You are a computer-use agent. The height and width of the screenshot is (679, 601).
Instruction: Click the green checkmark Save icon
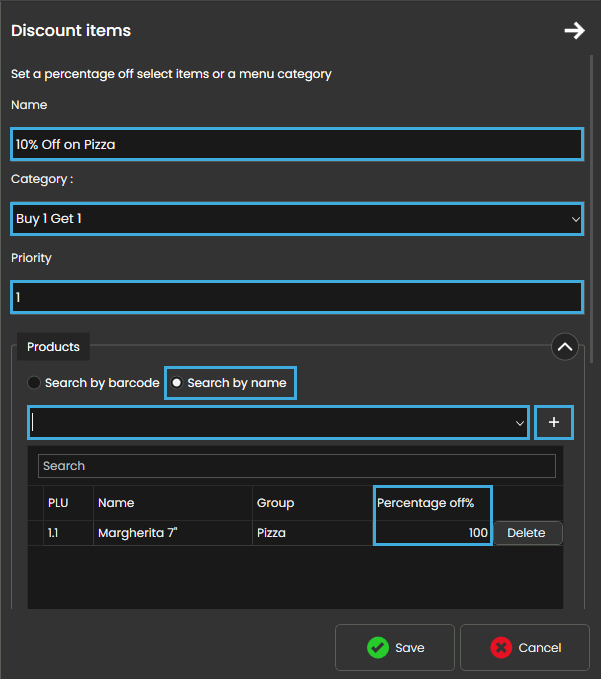pyautogui.click(x=378, y=648)
